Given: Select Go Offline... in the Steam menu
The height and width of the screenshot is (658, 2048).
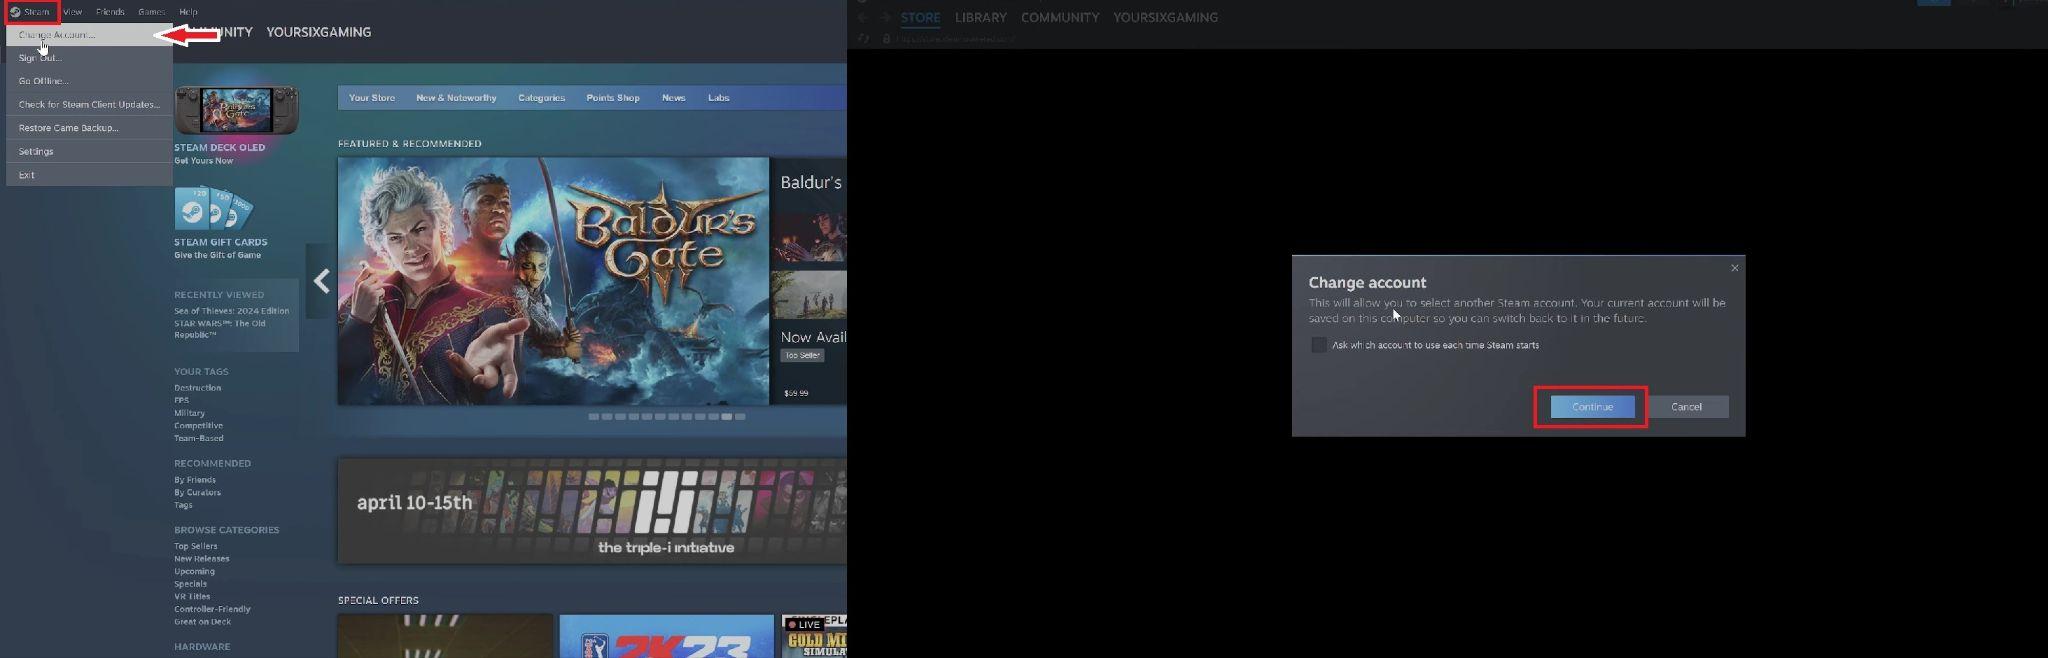Looking at the screenshot, I should point(89,81).
